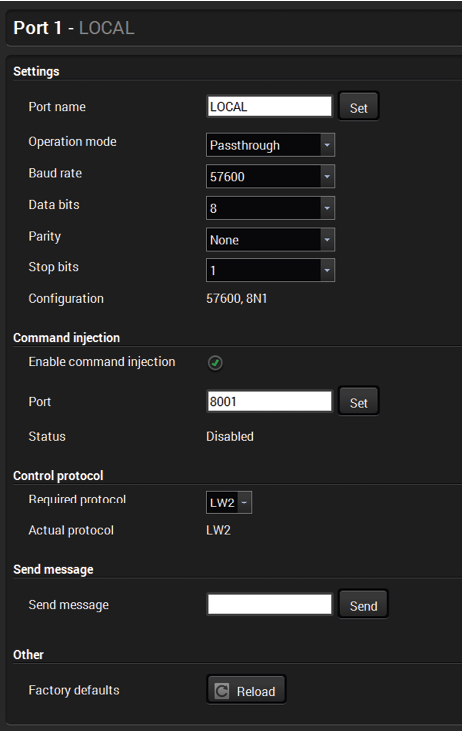
Task: Open the Data bits dropdown arrow
Action: (327, 208)
